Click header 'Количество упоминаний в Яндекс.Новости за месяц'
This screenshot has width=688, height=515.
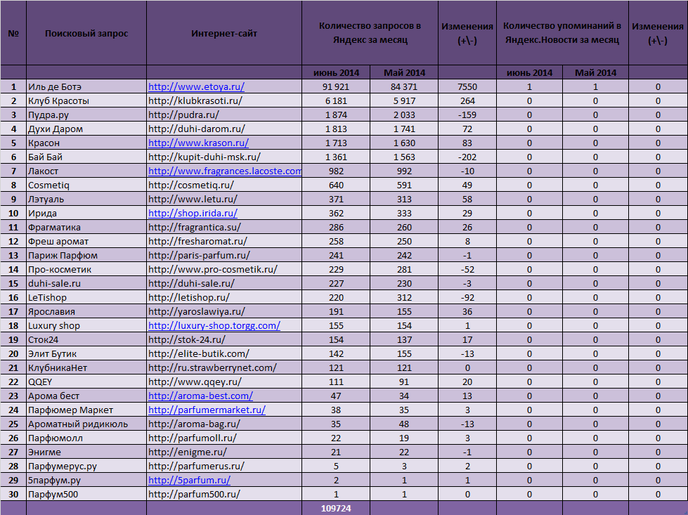coord(562,33)
